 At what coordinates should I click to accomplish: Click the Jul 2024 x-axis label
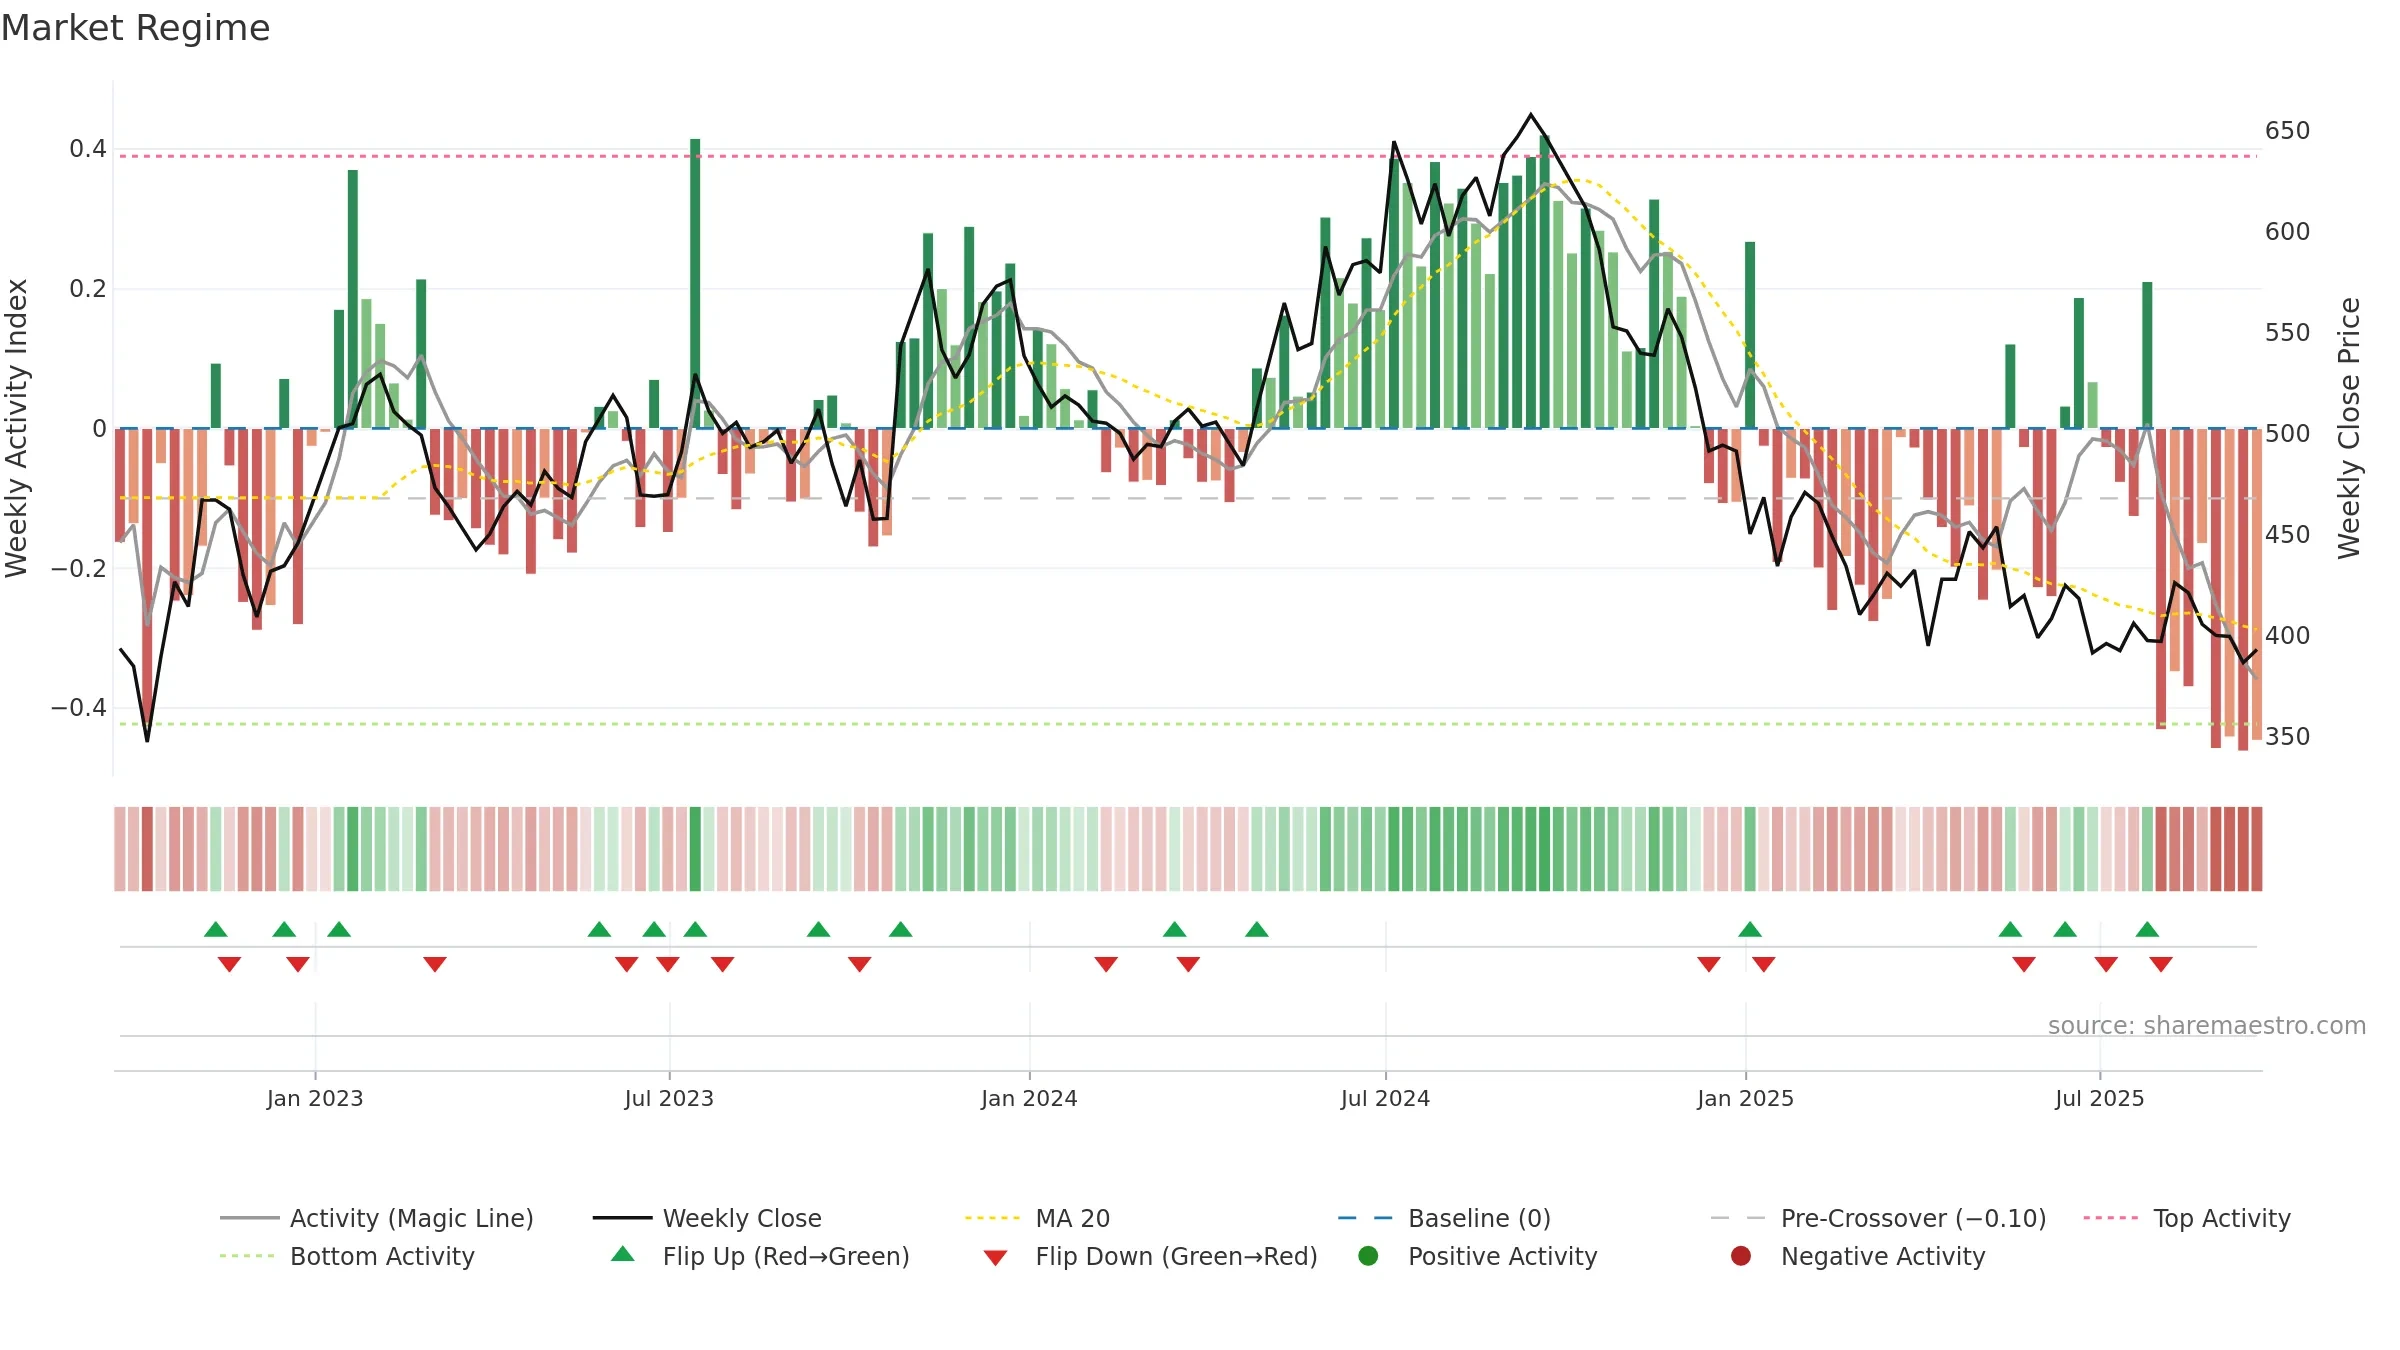tap(1385, 1098)
